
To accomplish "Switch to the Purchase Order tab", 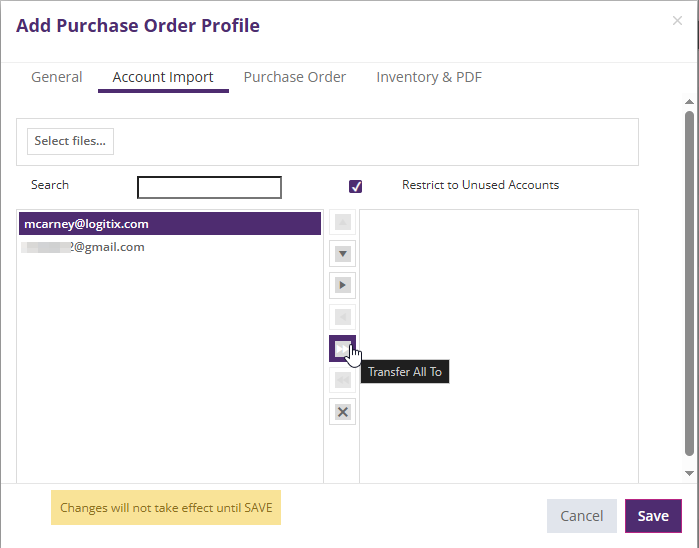I will coord(295,77).
